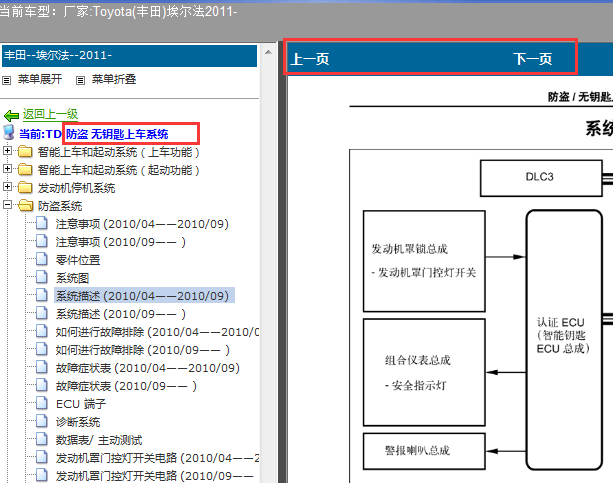Select 系统描述 (2010/04——2010/09) entry
The width and height of the screenshot is (613, 483).
click(142, 296)
